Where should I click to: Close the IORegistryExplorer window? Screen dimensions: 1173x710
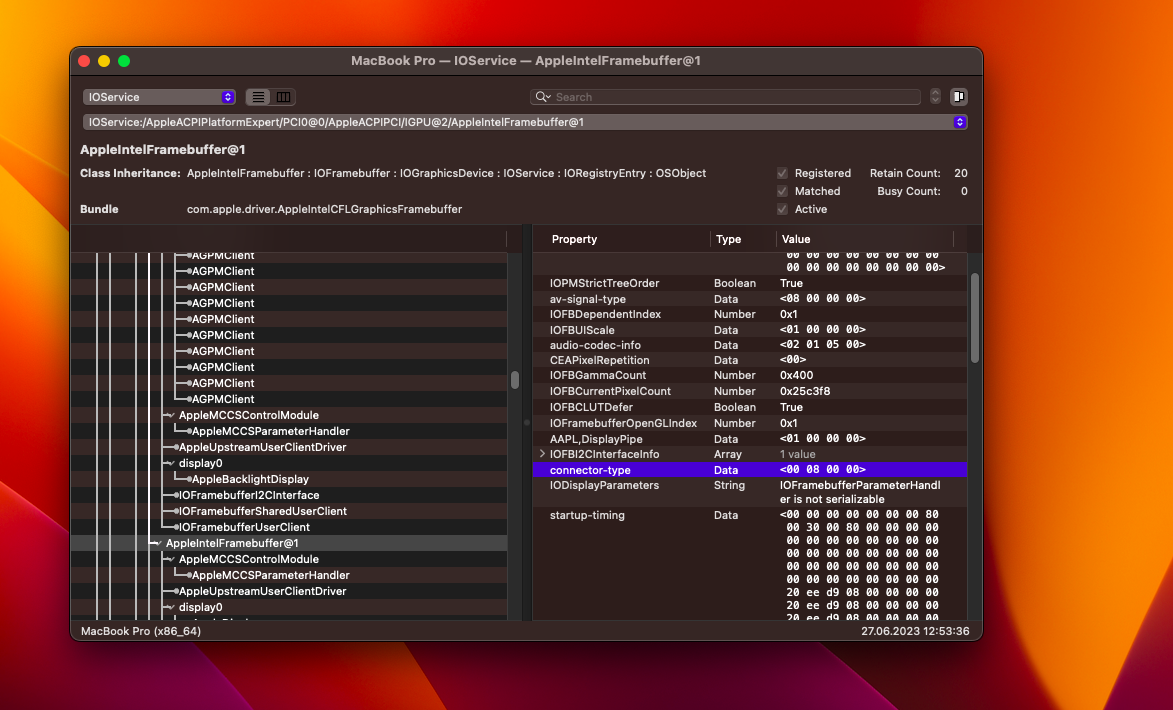(85, 61)
